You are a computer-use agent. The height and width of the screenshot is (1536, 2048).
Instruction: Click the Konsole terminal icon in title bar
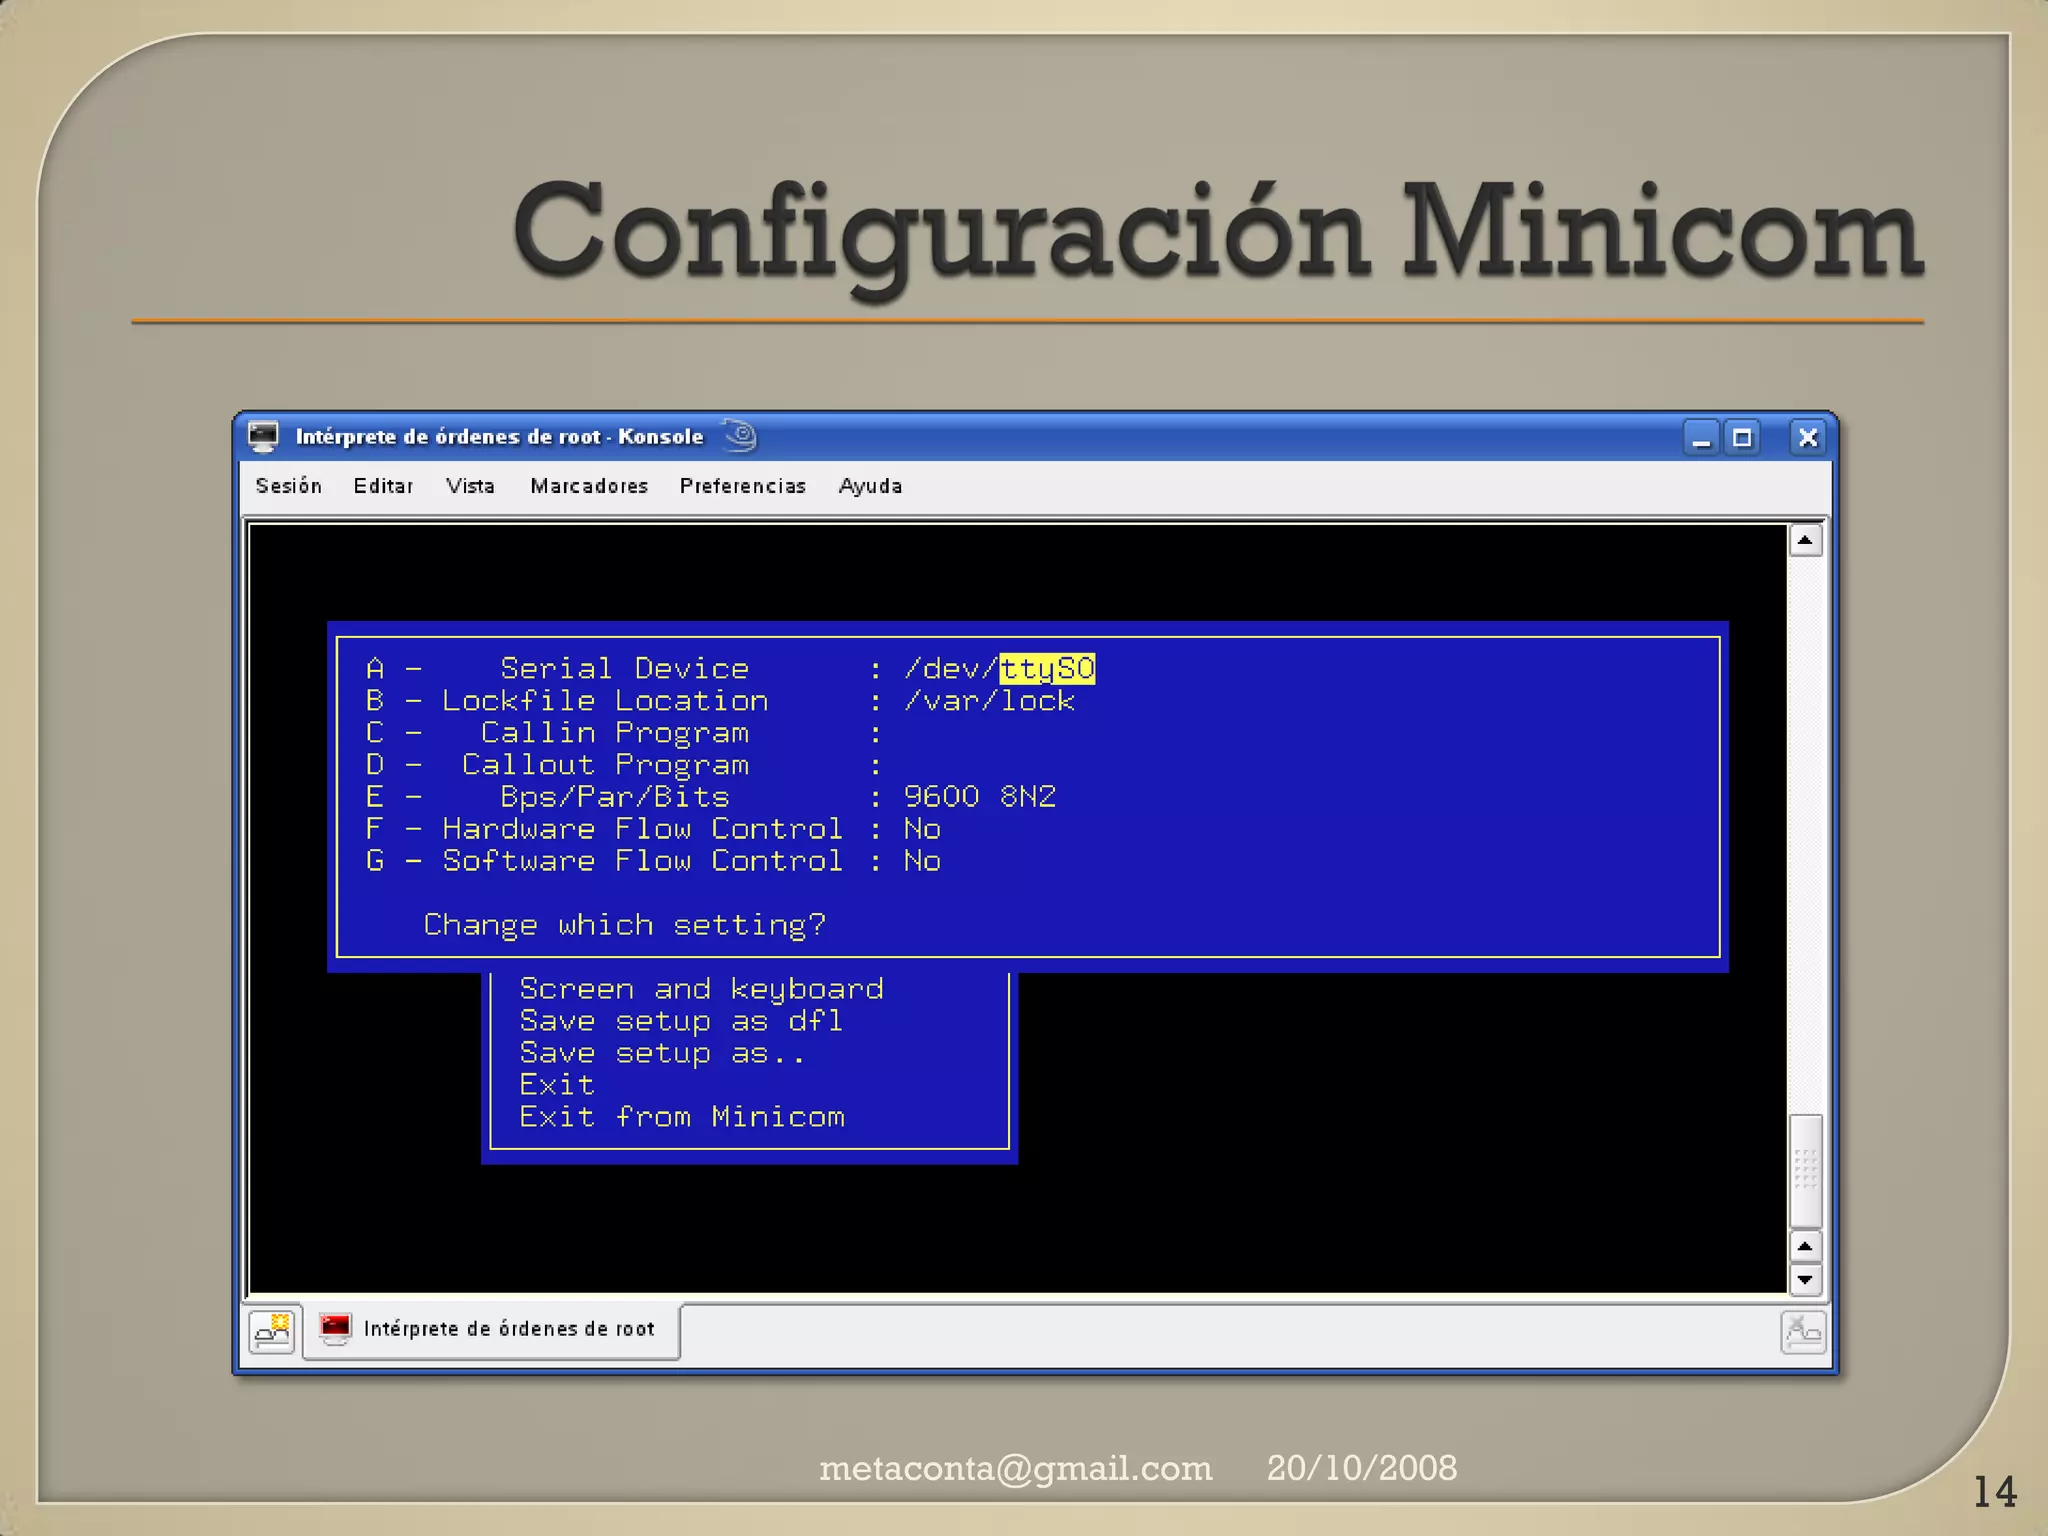pyautogui.click(x=263, y=437)
